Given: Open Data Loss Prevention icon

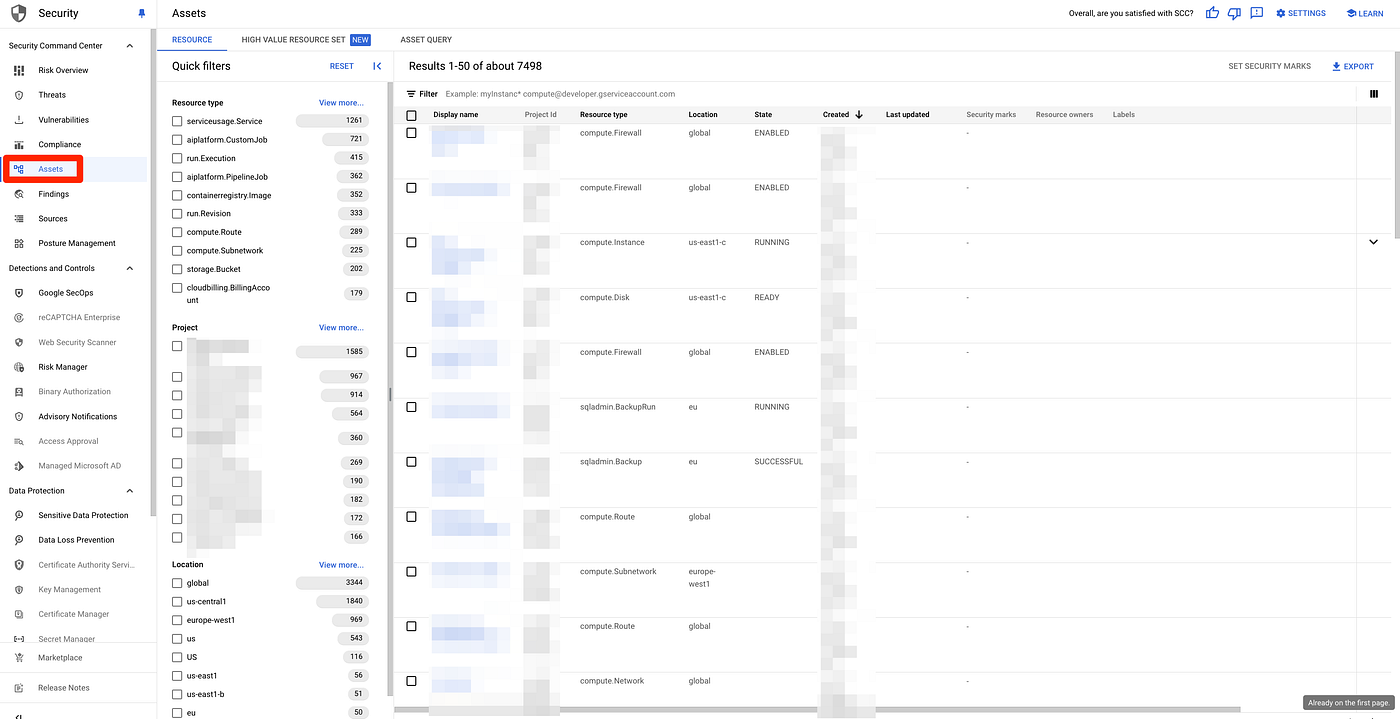Looking at the screenshot, I should click(19, 540).
